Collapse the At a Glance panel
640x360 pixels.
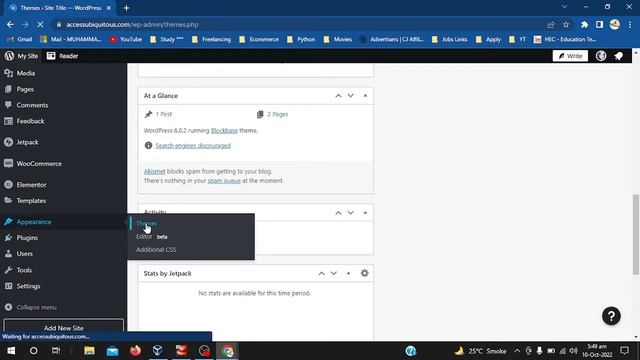click(365, 96)
